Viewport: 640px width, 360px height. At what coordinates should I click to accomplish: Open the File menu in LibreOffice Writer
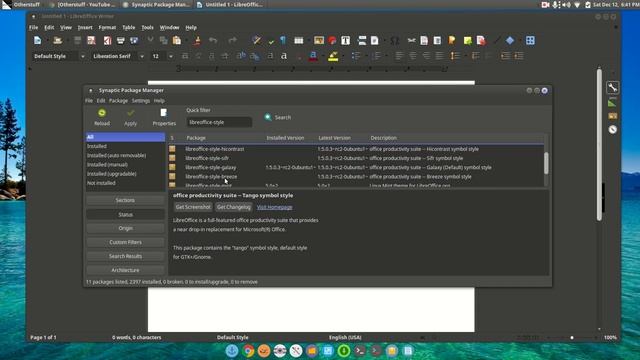[x=33, y=27]
